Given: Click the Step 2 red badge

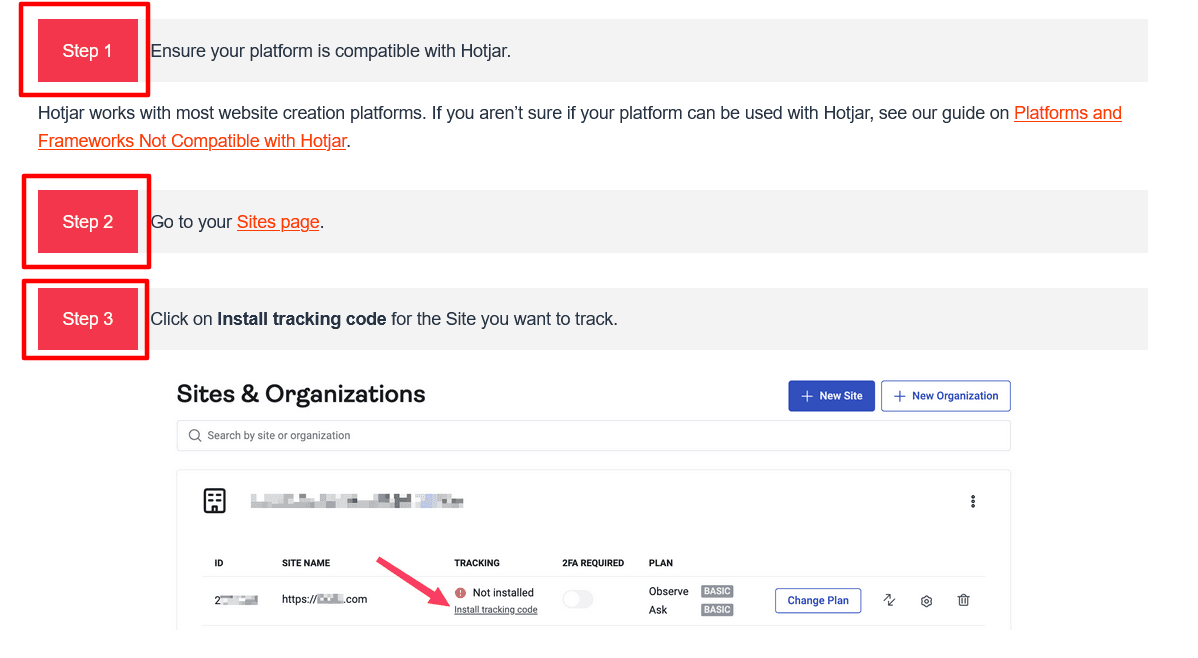Looking at the screenshot, I should 86,221.
